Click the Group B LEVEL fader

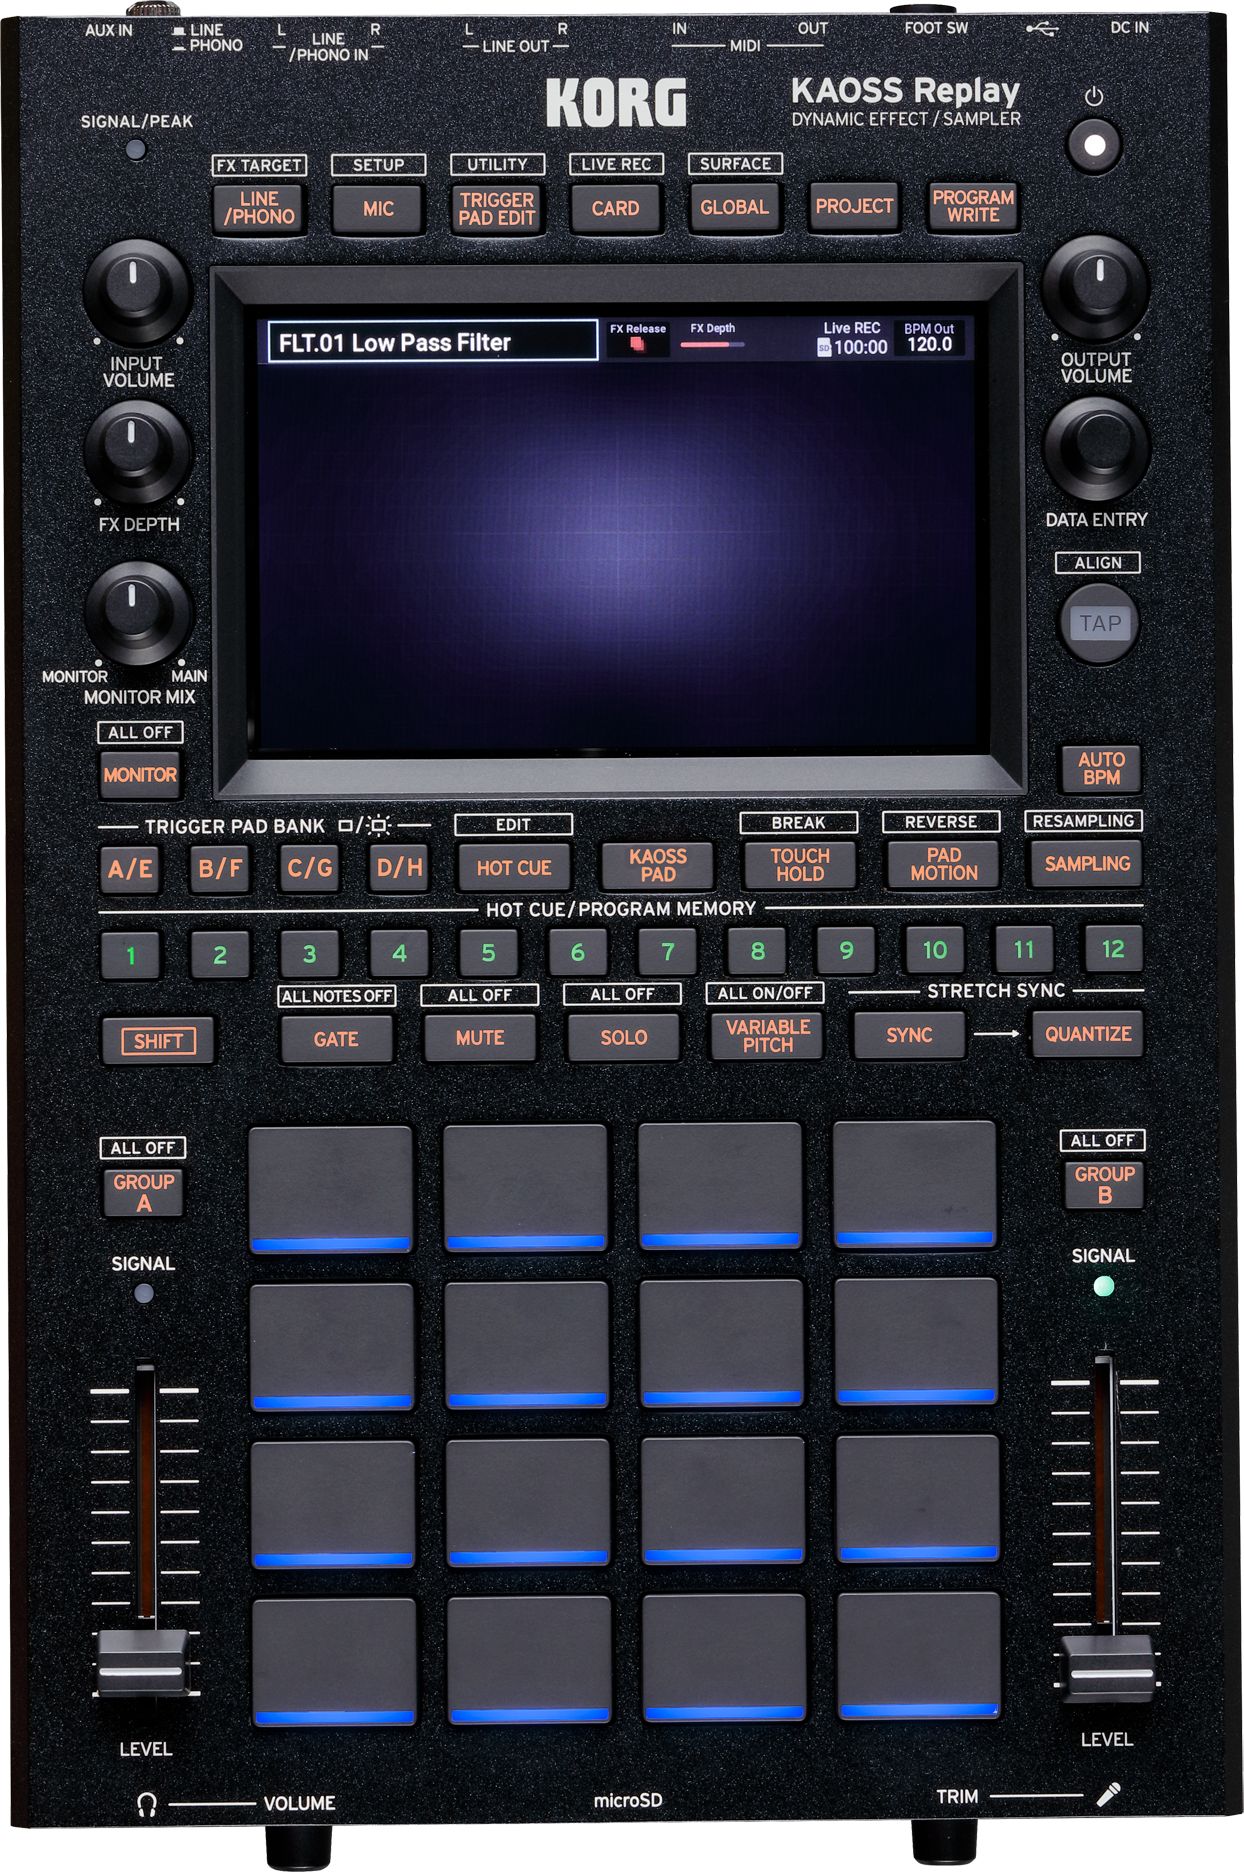click(1106, 1669)
